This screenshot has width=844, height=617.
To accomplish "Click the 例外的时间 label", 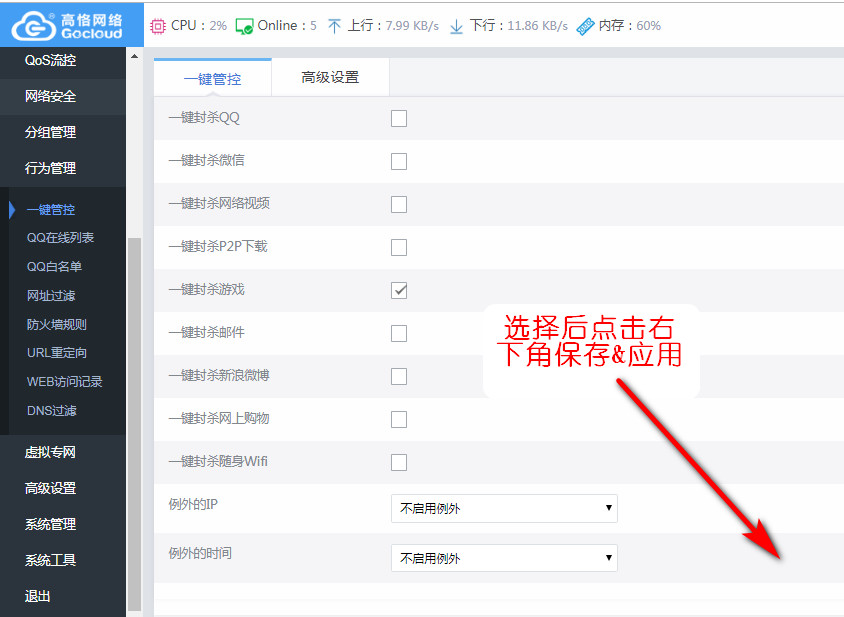I will [x=200, y=553].
